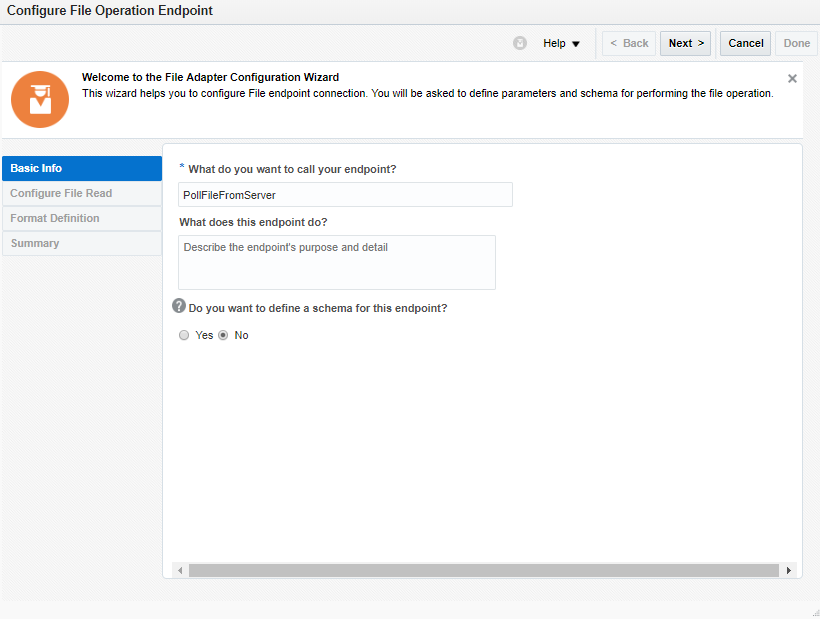820x619 pixels.
Task: Open the Help dropdown menu
Action: pos(561,44)
